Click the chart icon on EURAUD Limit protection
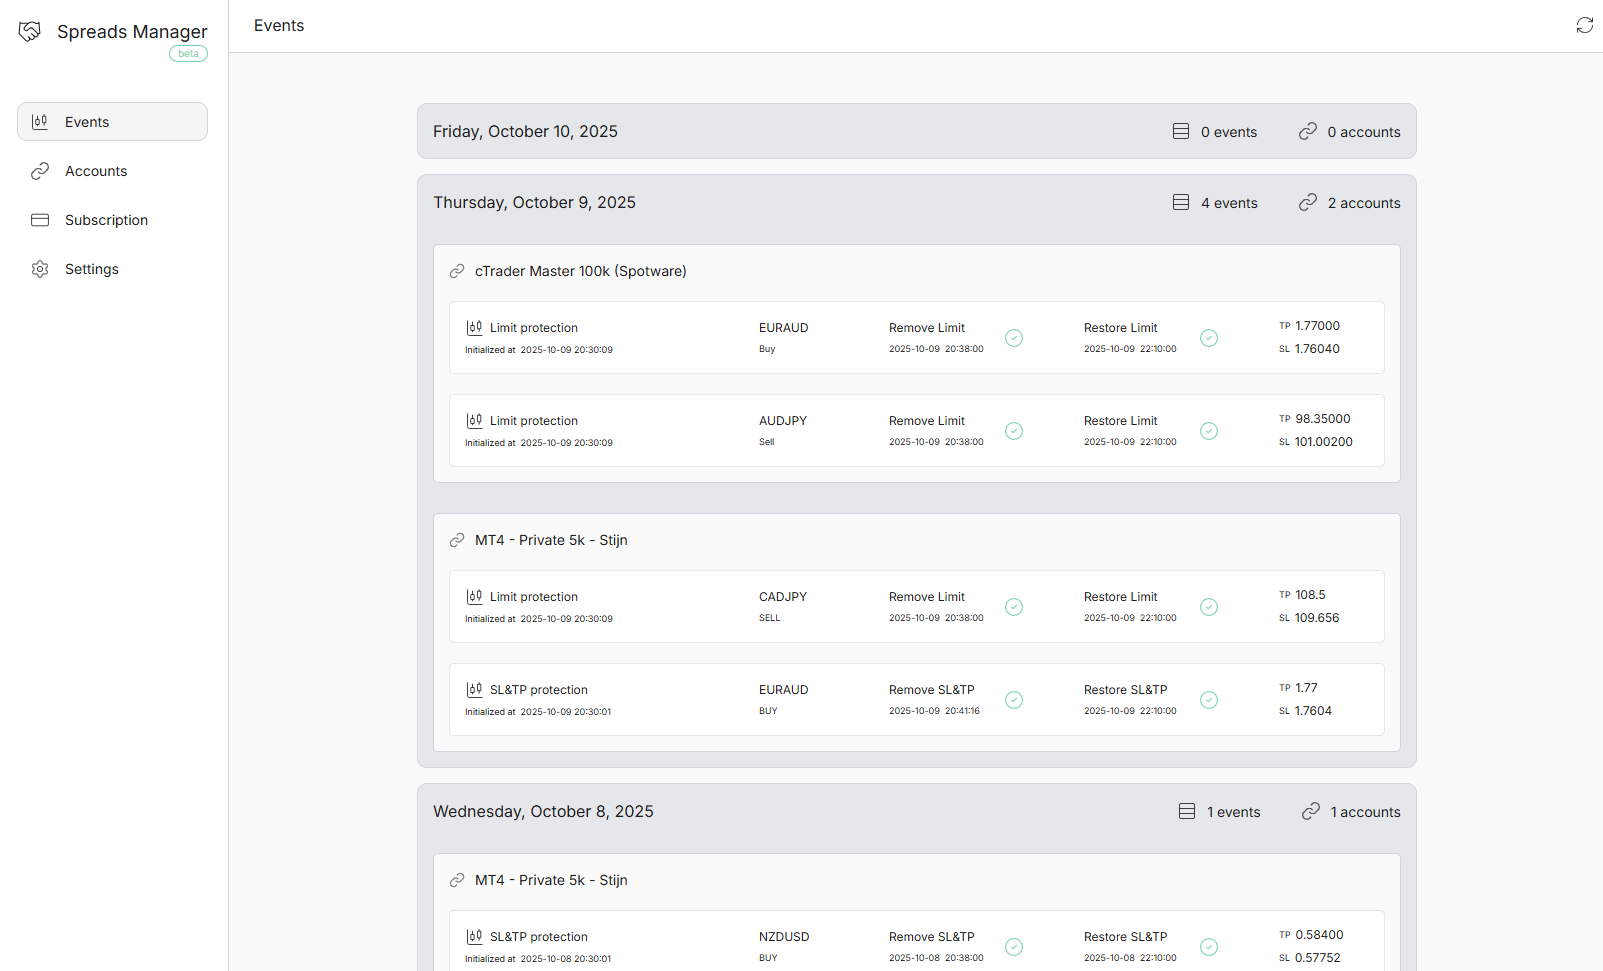 [x=474, y=328]
